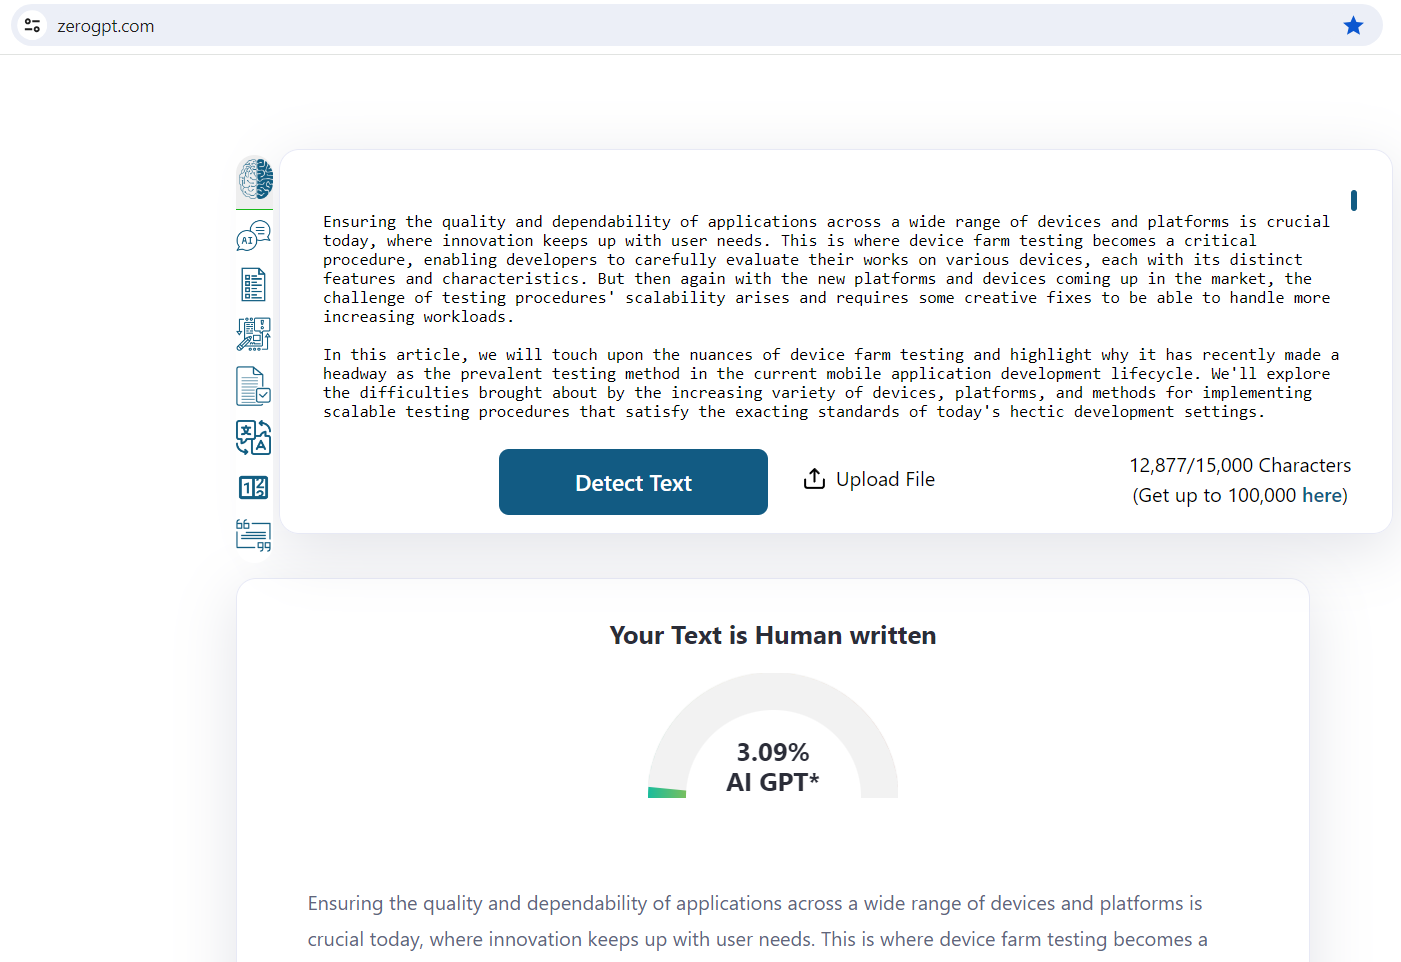Open the checklist document summarizer icon

[254, 285]
